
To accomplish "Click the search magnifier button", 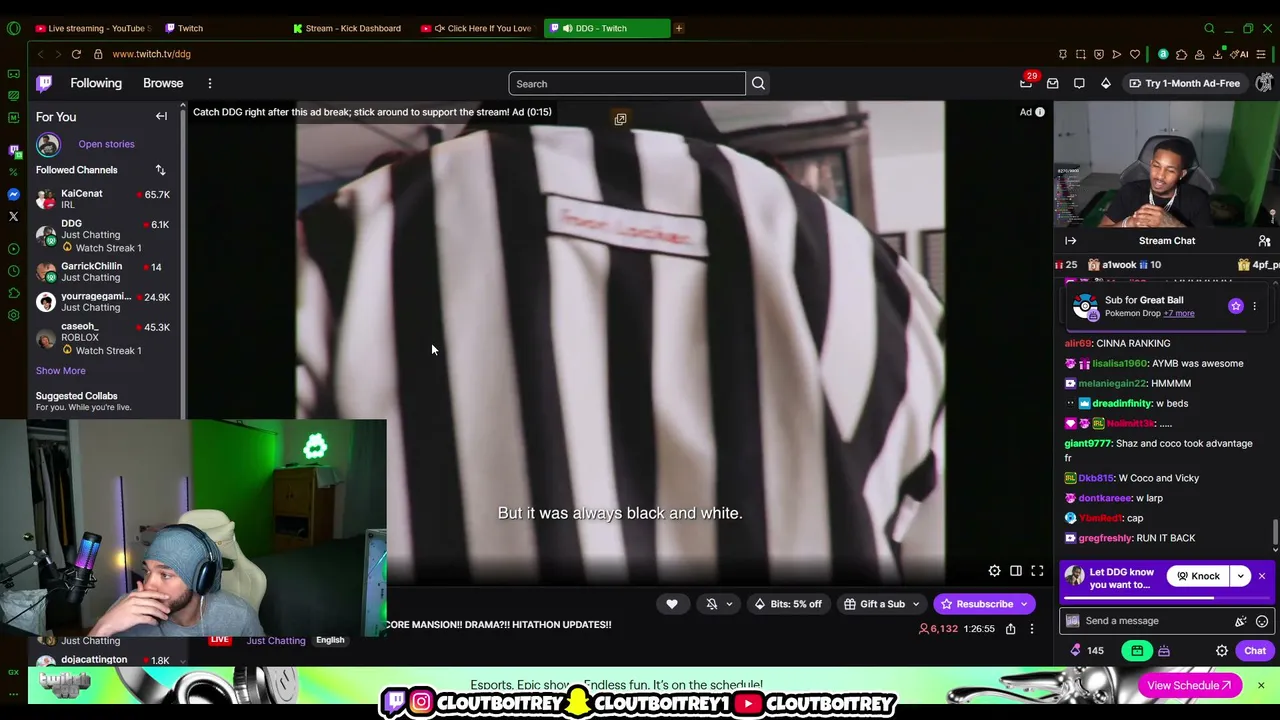I will click(758, 84).
